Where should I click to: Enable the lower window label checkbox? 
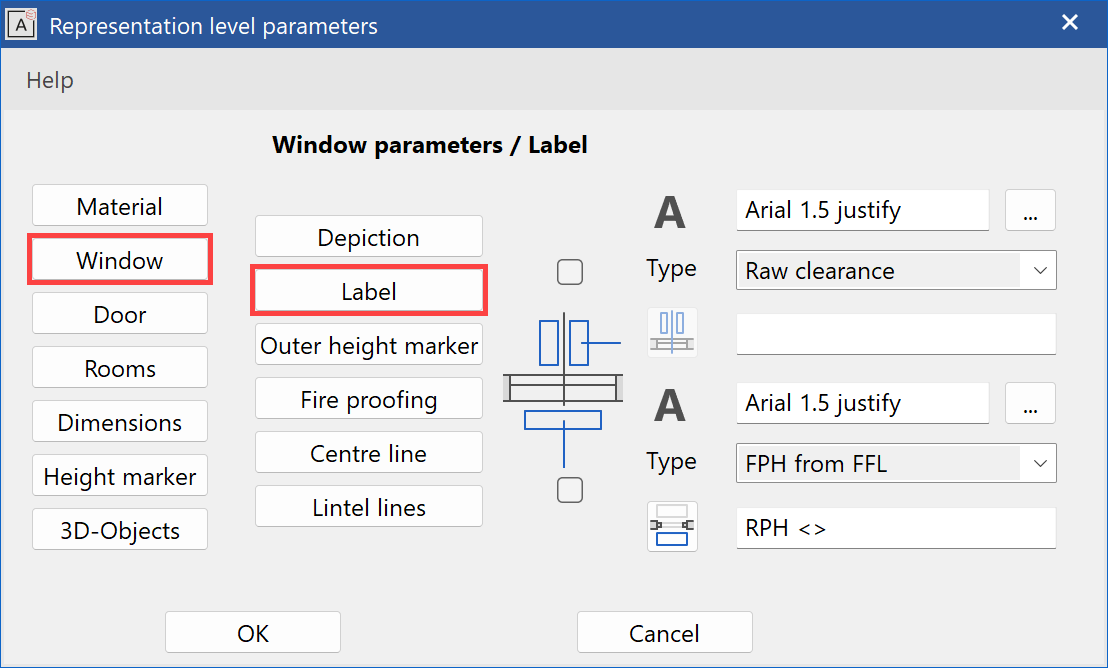[570, 490]
